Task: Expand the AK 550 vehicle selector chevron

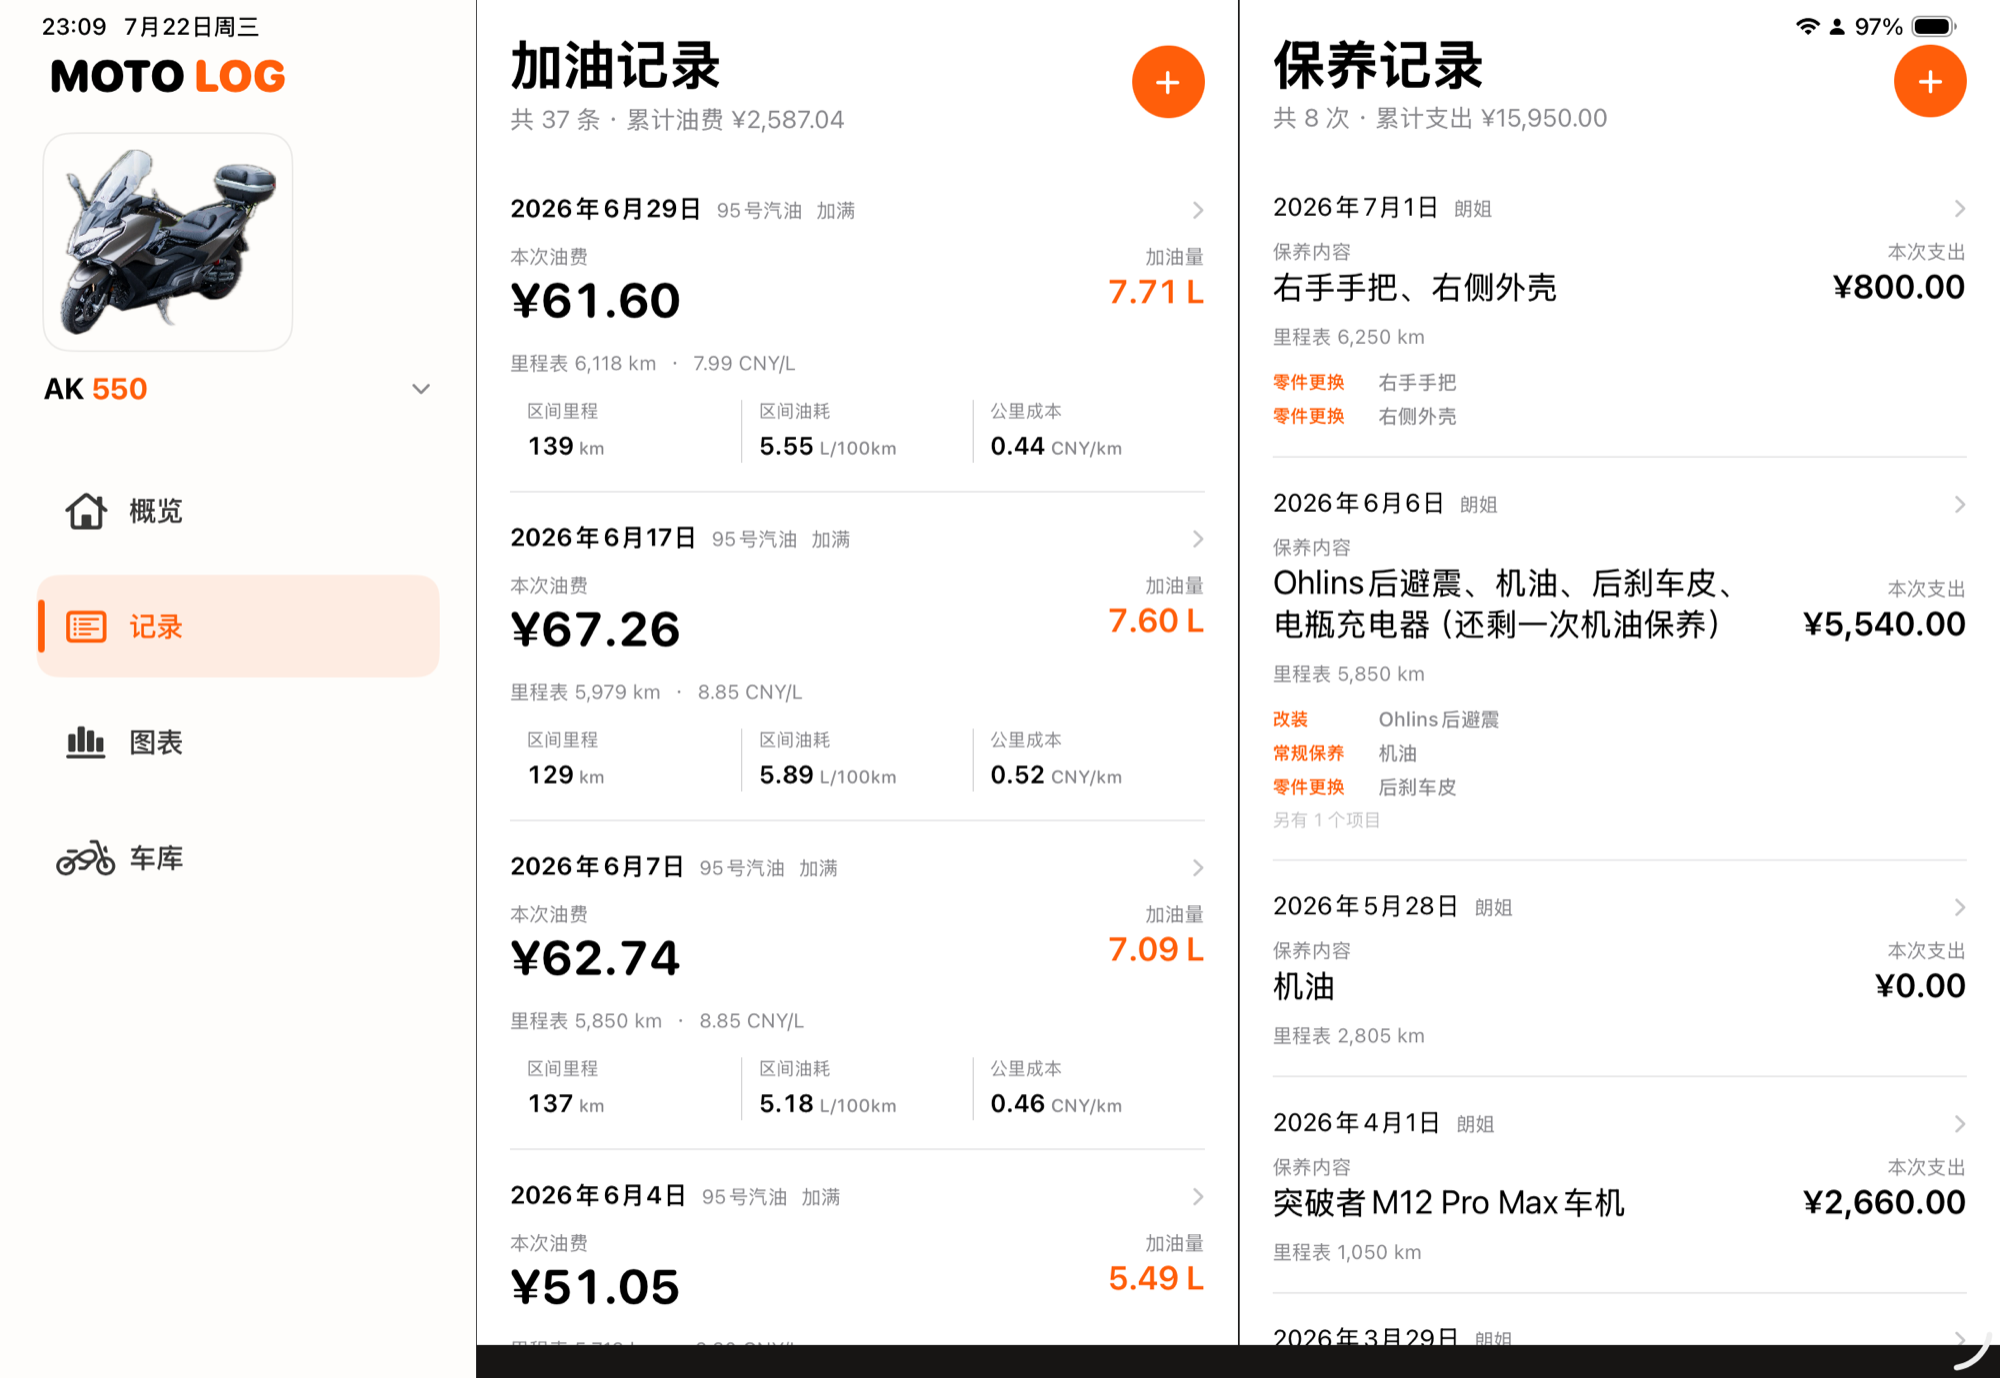Action: [421, 389]
